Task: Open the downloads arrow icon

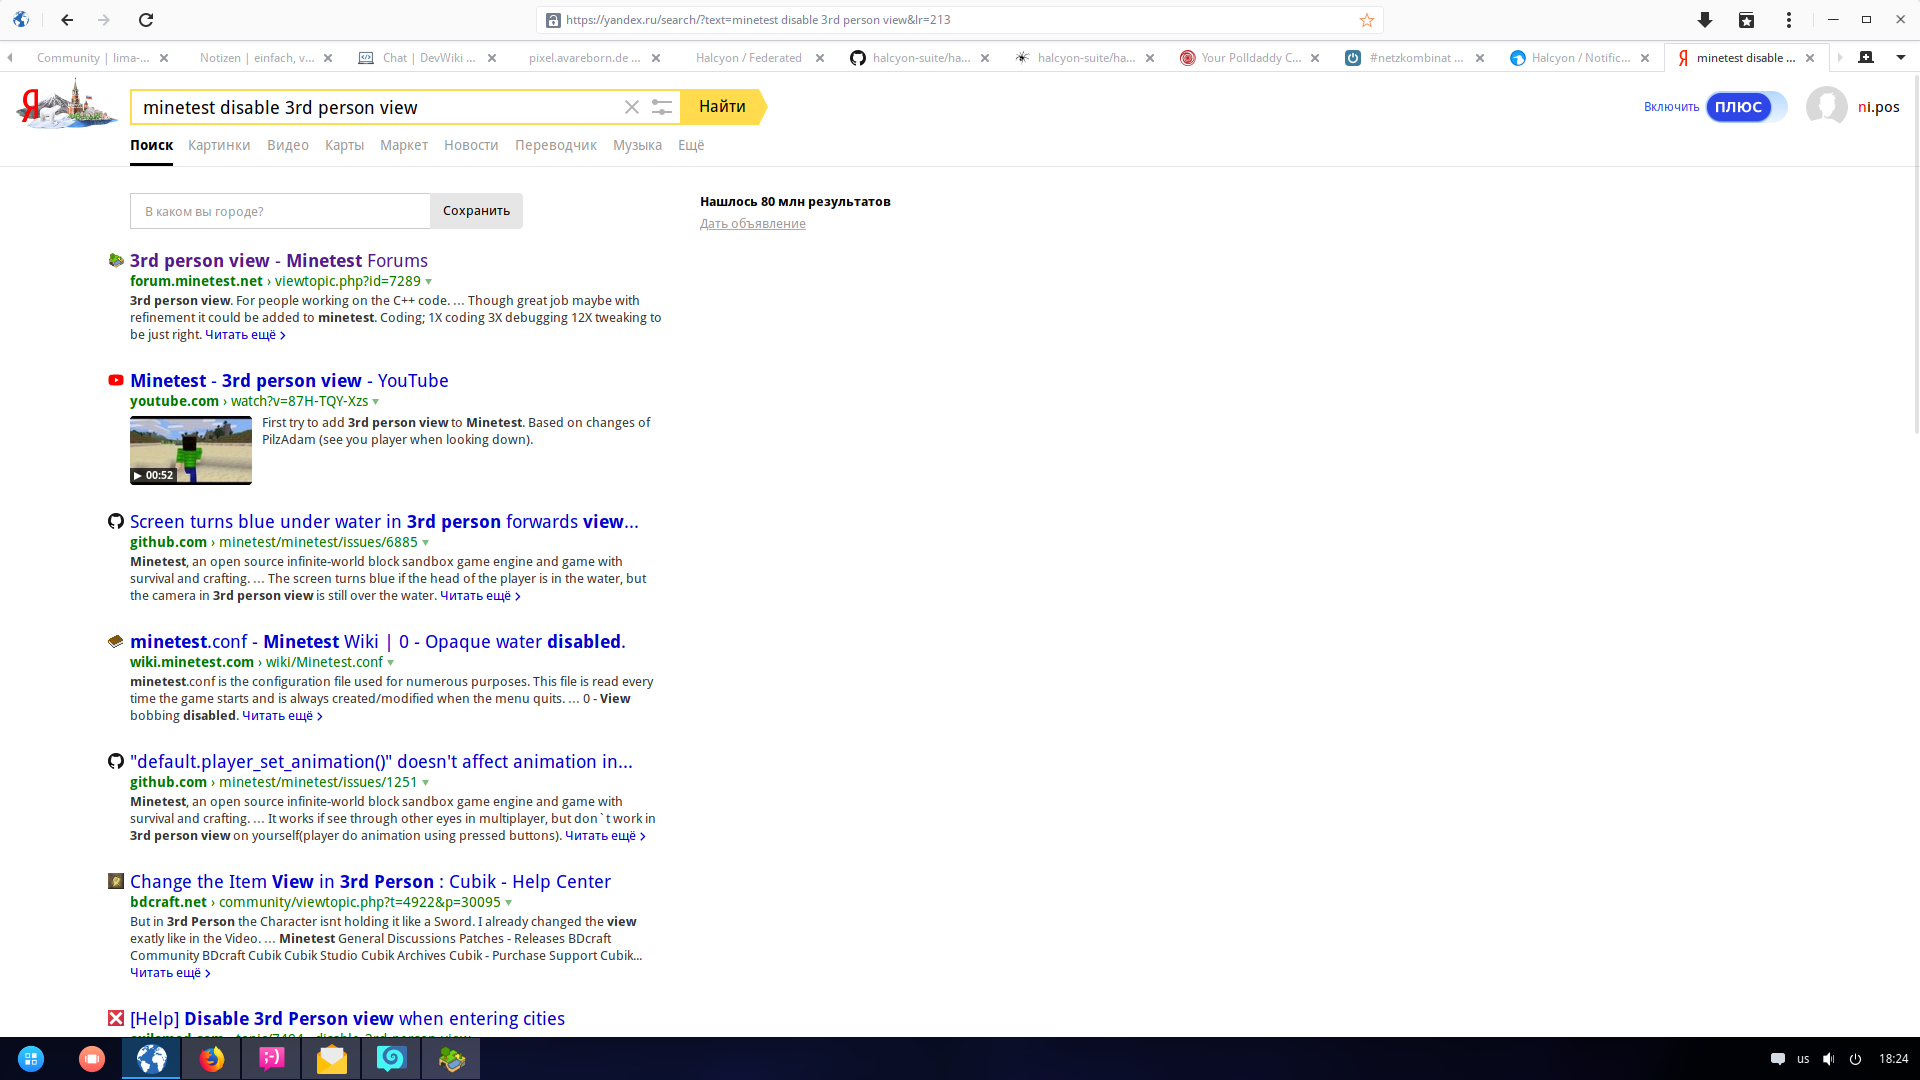Action: click(1705, 20)
